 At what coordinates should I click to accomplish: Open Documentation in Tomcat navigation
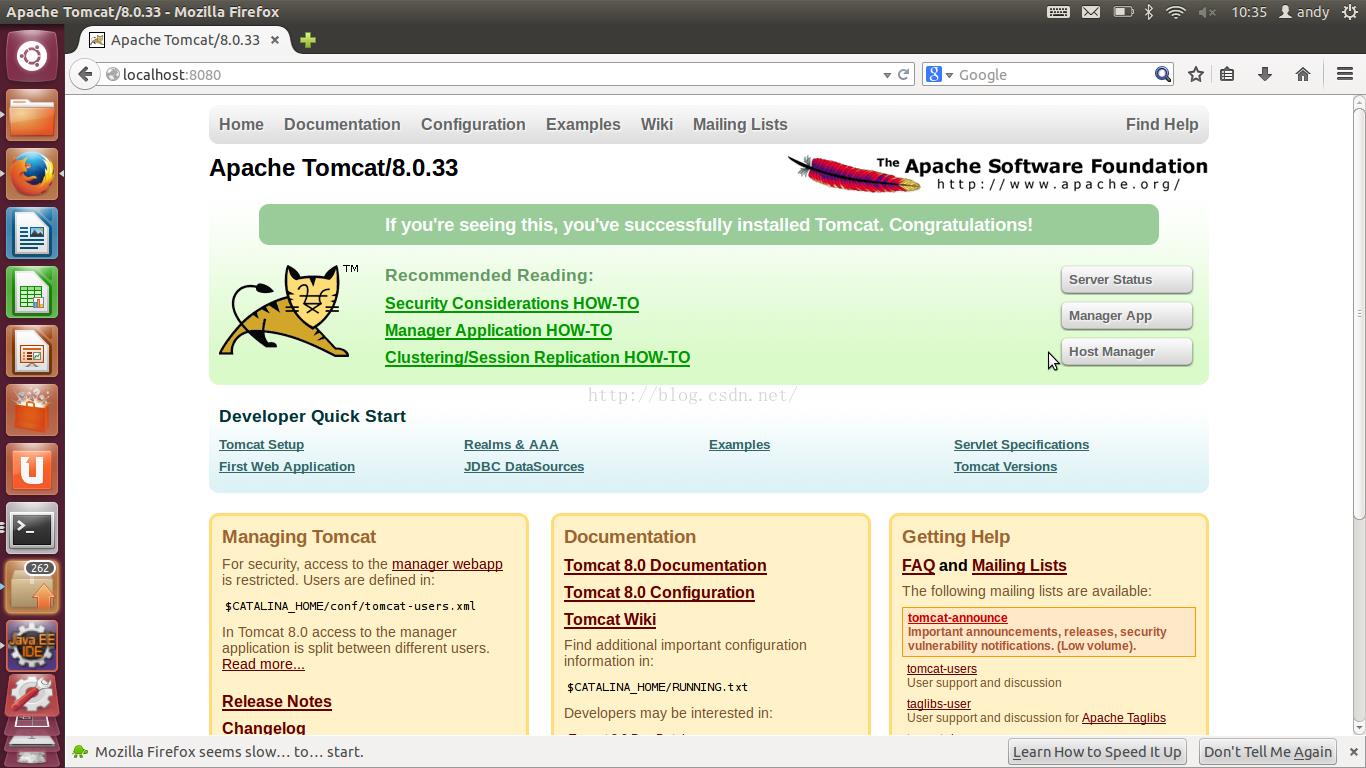[x=342, y=124]
